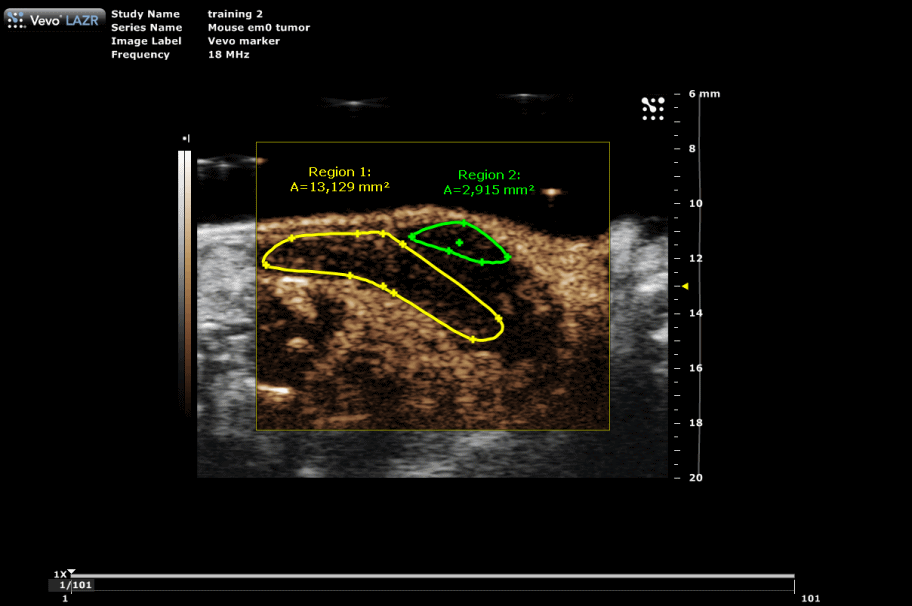This screenshot has width=912, height=606.
Task: Click the small marker above the color bar
Action: [185, 138]
